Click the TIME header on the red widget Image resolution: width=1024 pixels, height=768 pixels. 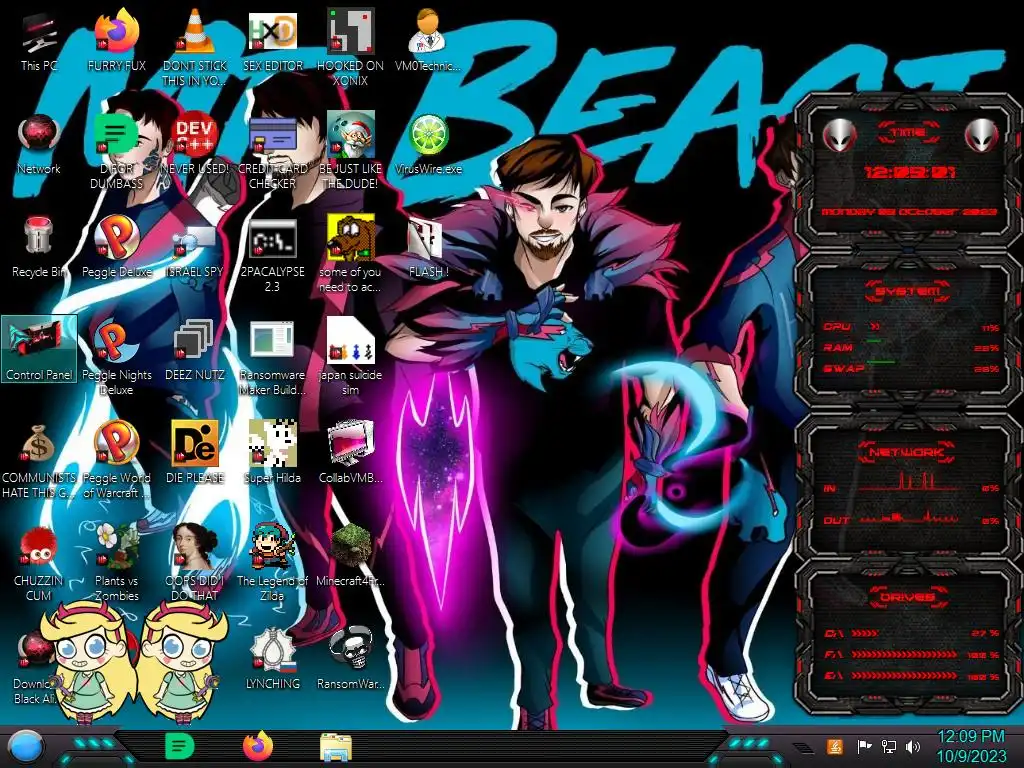pos(908,133)
